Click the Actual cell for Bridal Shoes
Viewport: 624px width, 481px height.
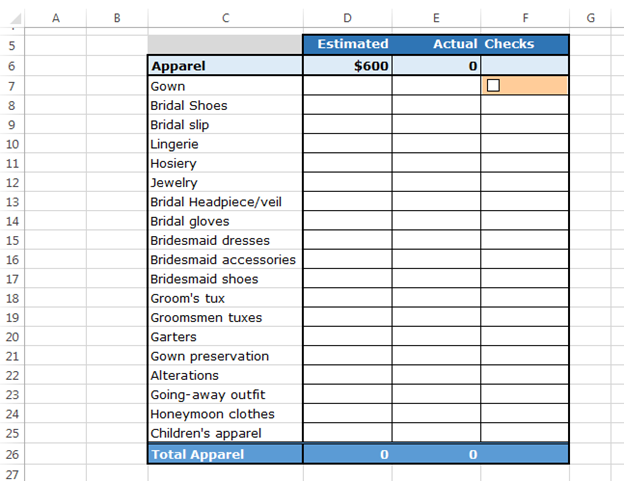point(436,105)
